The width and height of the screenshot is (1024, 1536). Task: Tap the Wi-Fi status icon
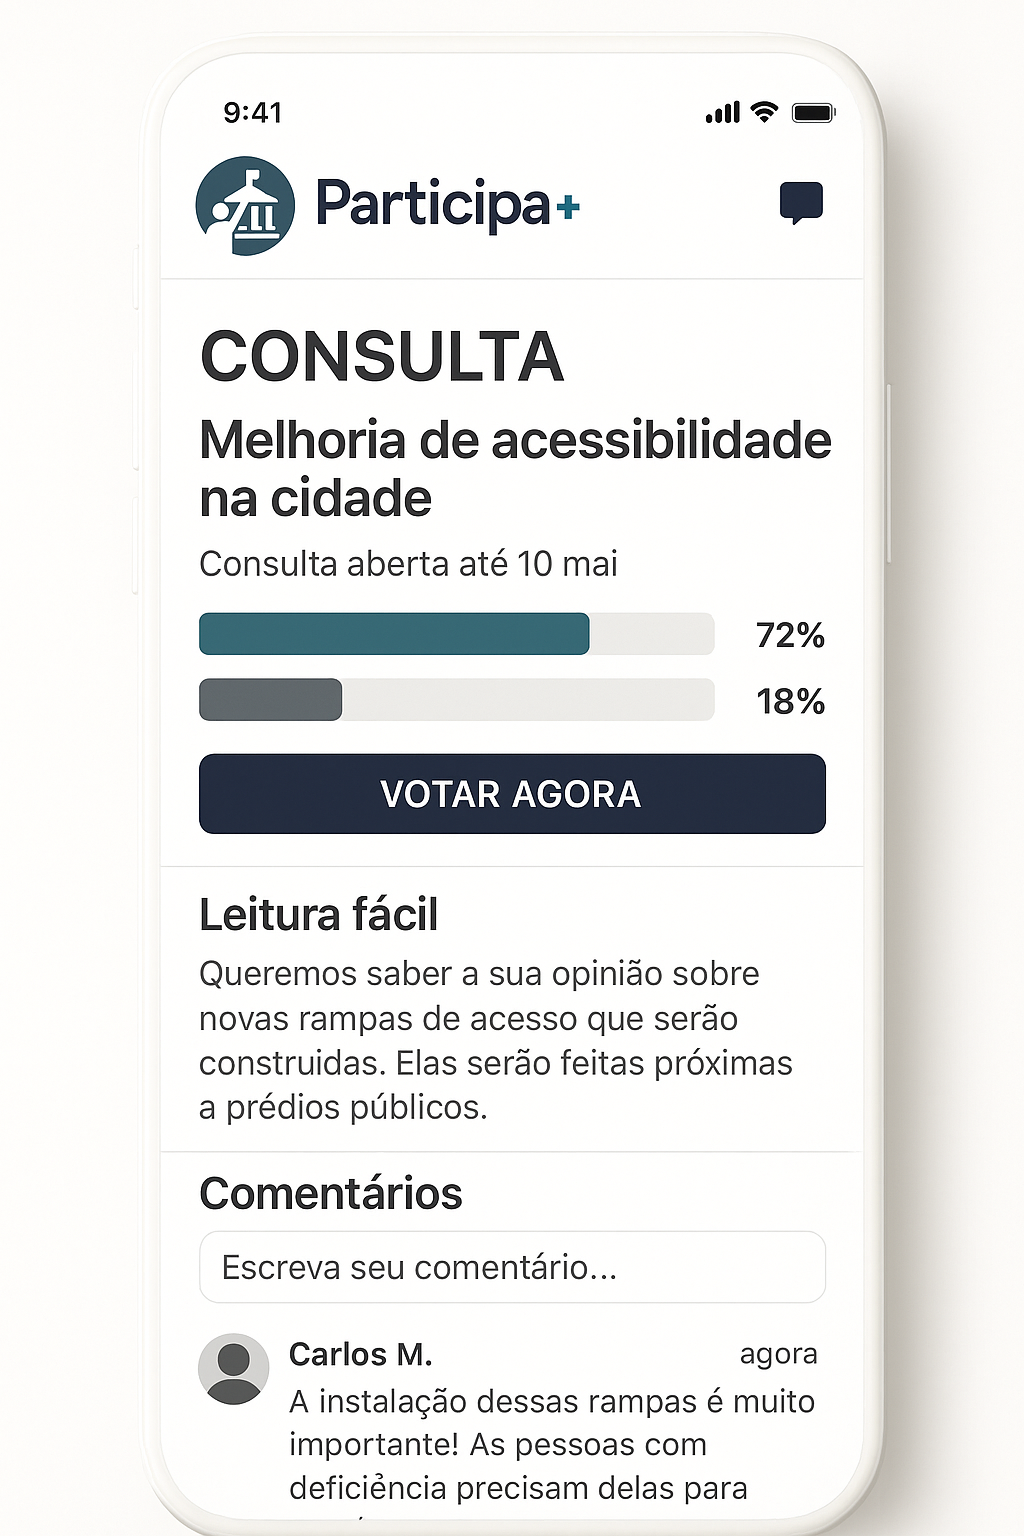765,112
